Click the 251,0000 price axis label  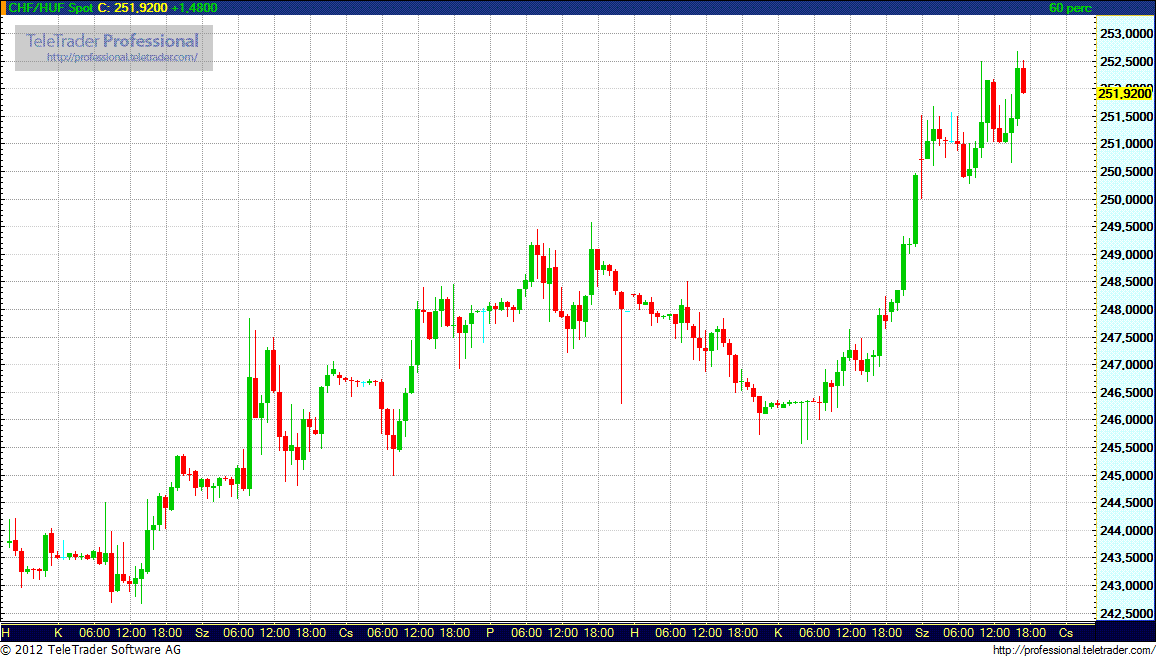[1126, 144]
